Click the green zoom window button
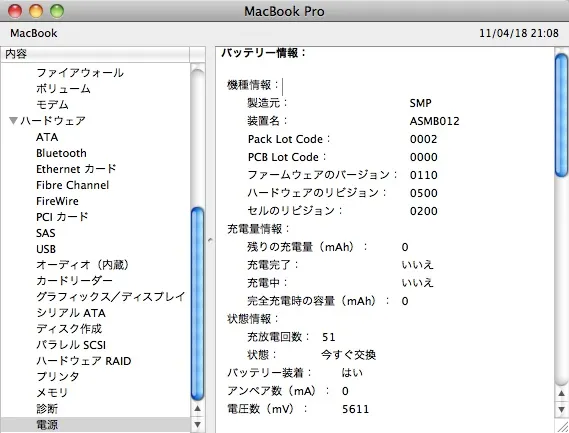 click(57, 11)
